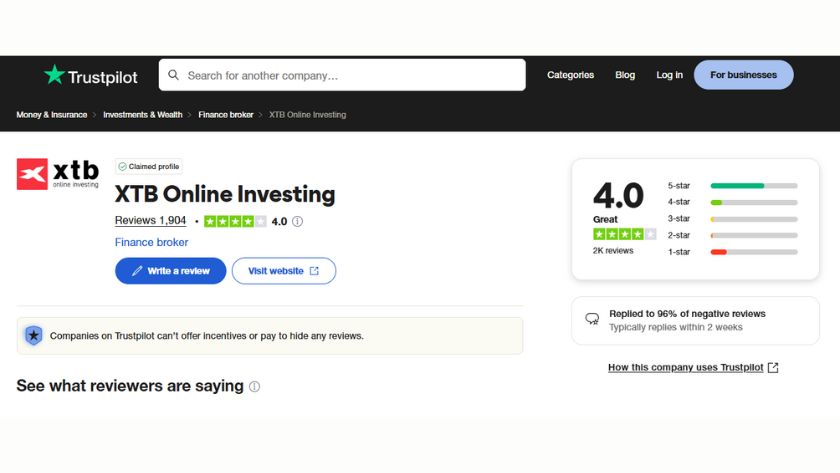Click the info icon beside 'See what reviewers are saying'

pos(254,387)
